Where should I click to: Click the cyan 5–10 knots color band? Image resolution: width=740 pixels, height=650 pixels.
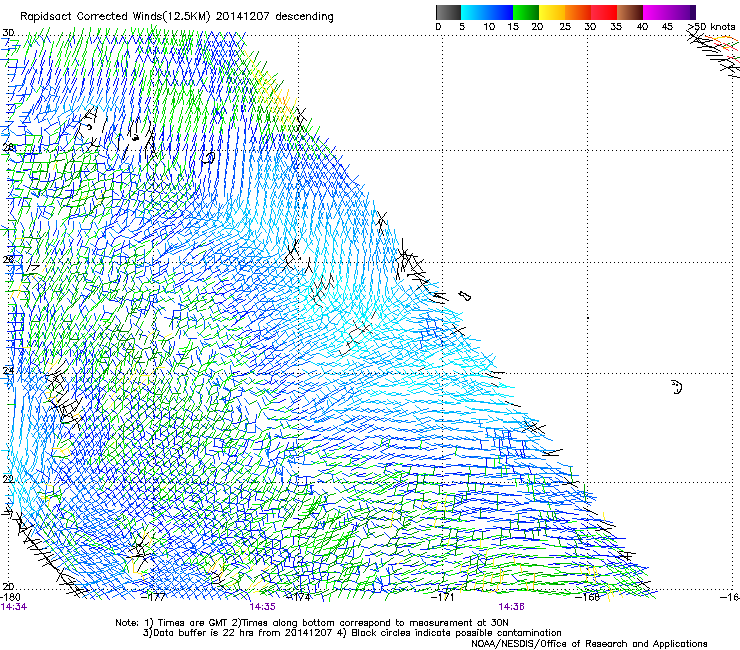(x=474, y=12)
